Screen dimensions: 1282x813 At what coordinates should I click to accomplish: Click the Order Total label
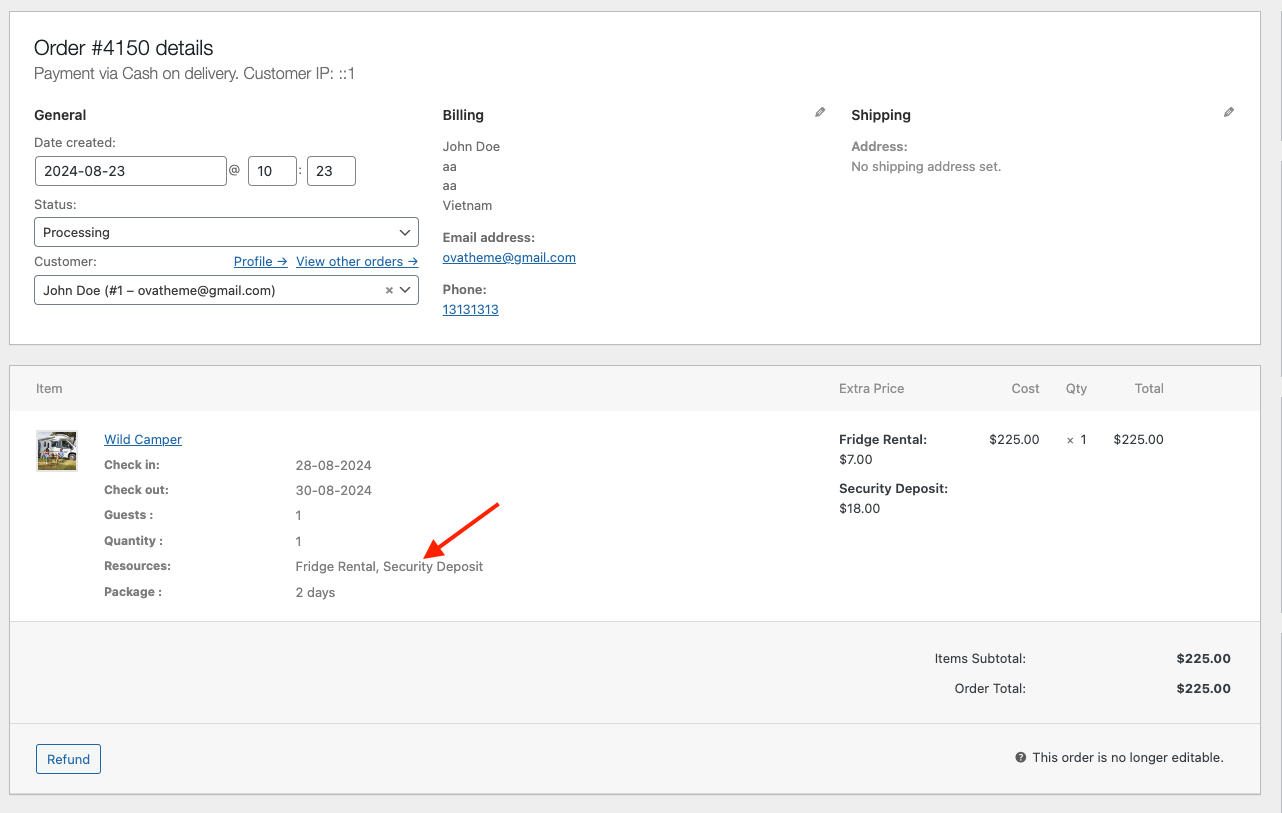(x=988, y=688)
